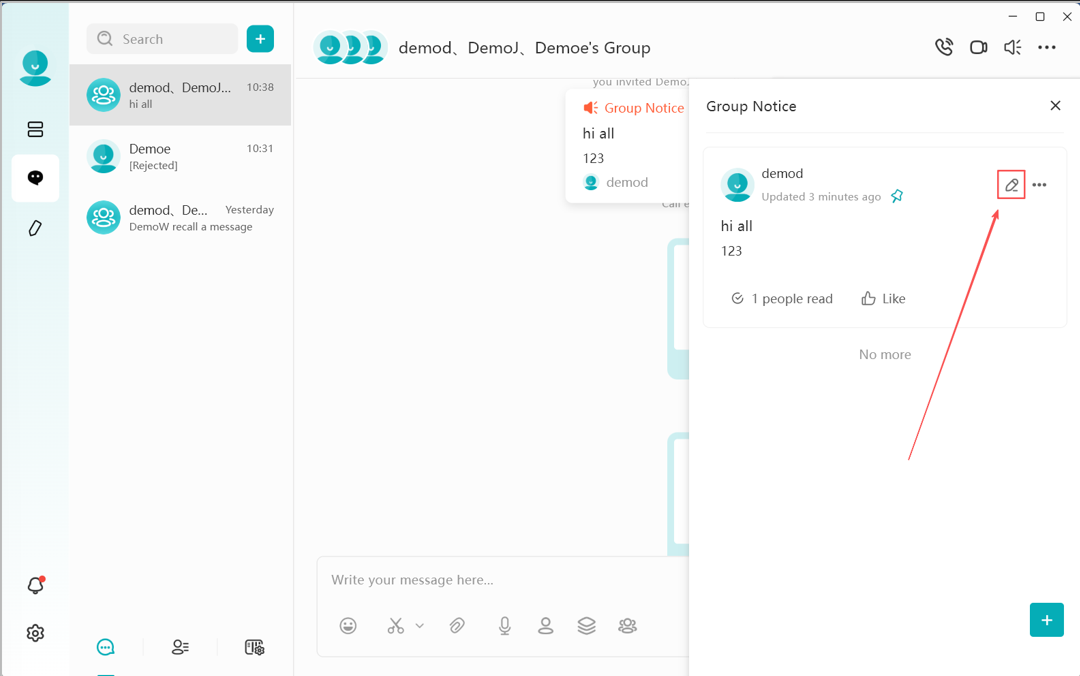Click the pin icon on demod notice
The image size is (1080, 676).
pos(897,196)
